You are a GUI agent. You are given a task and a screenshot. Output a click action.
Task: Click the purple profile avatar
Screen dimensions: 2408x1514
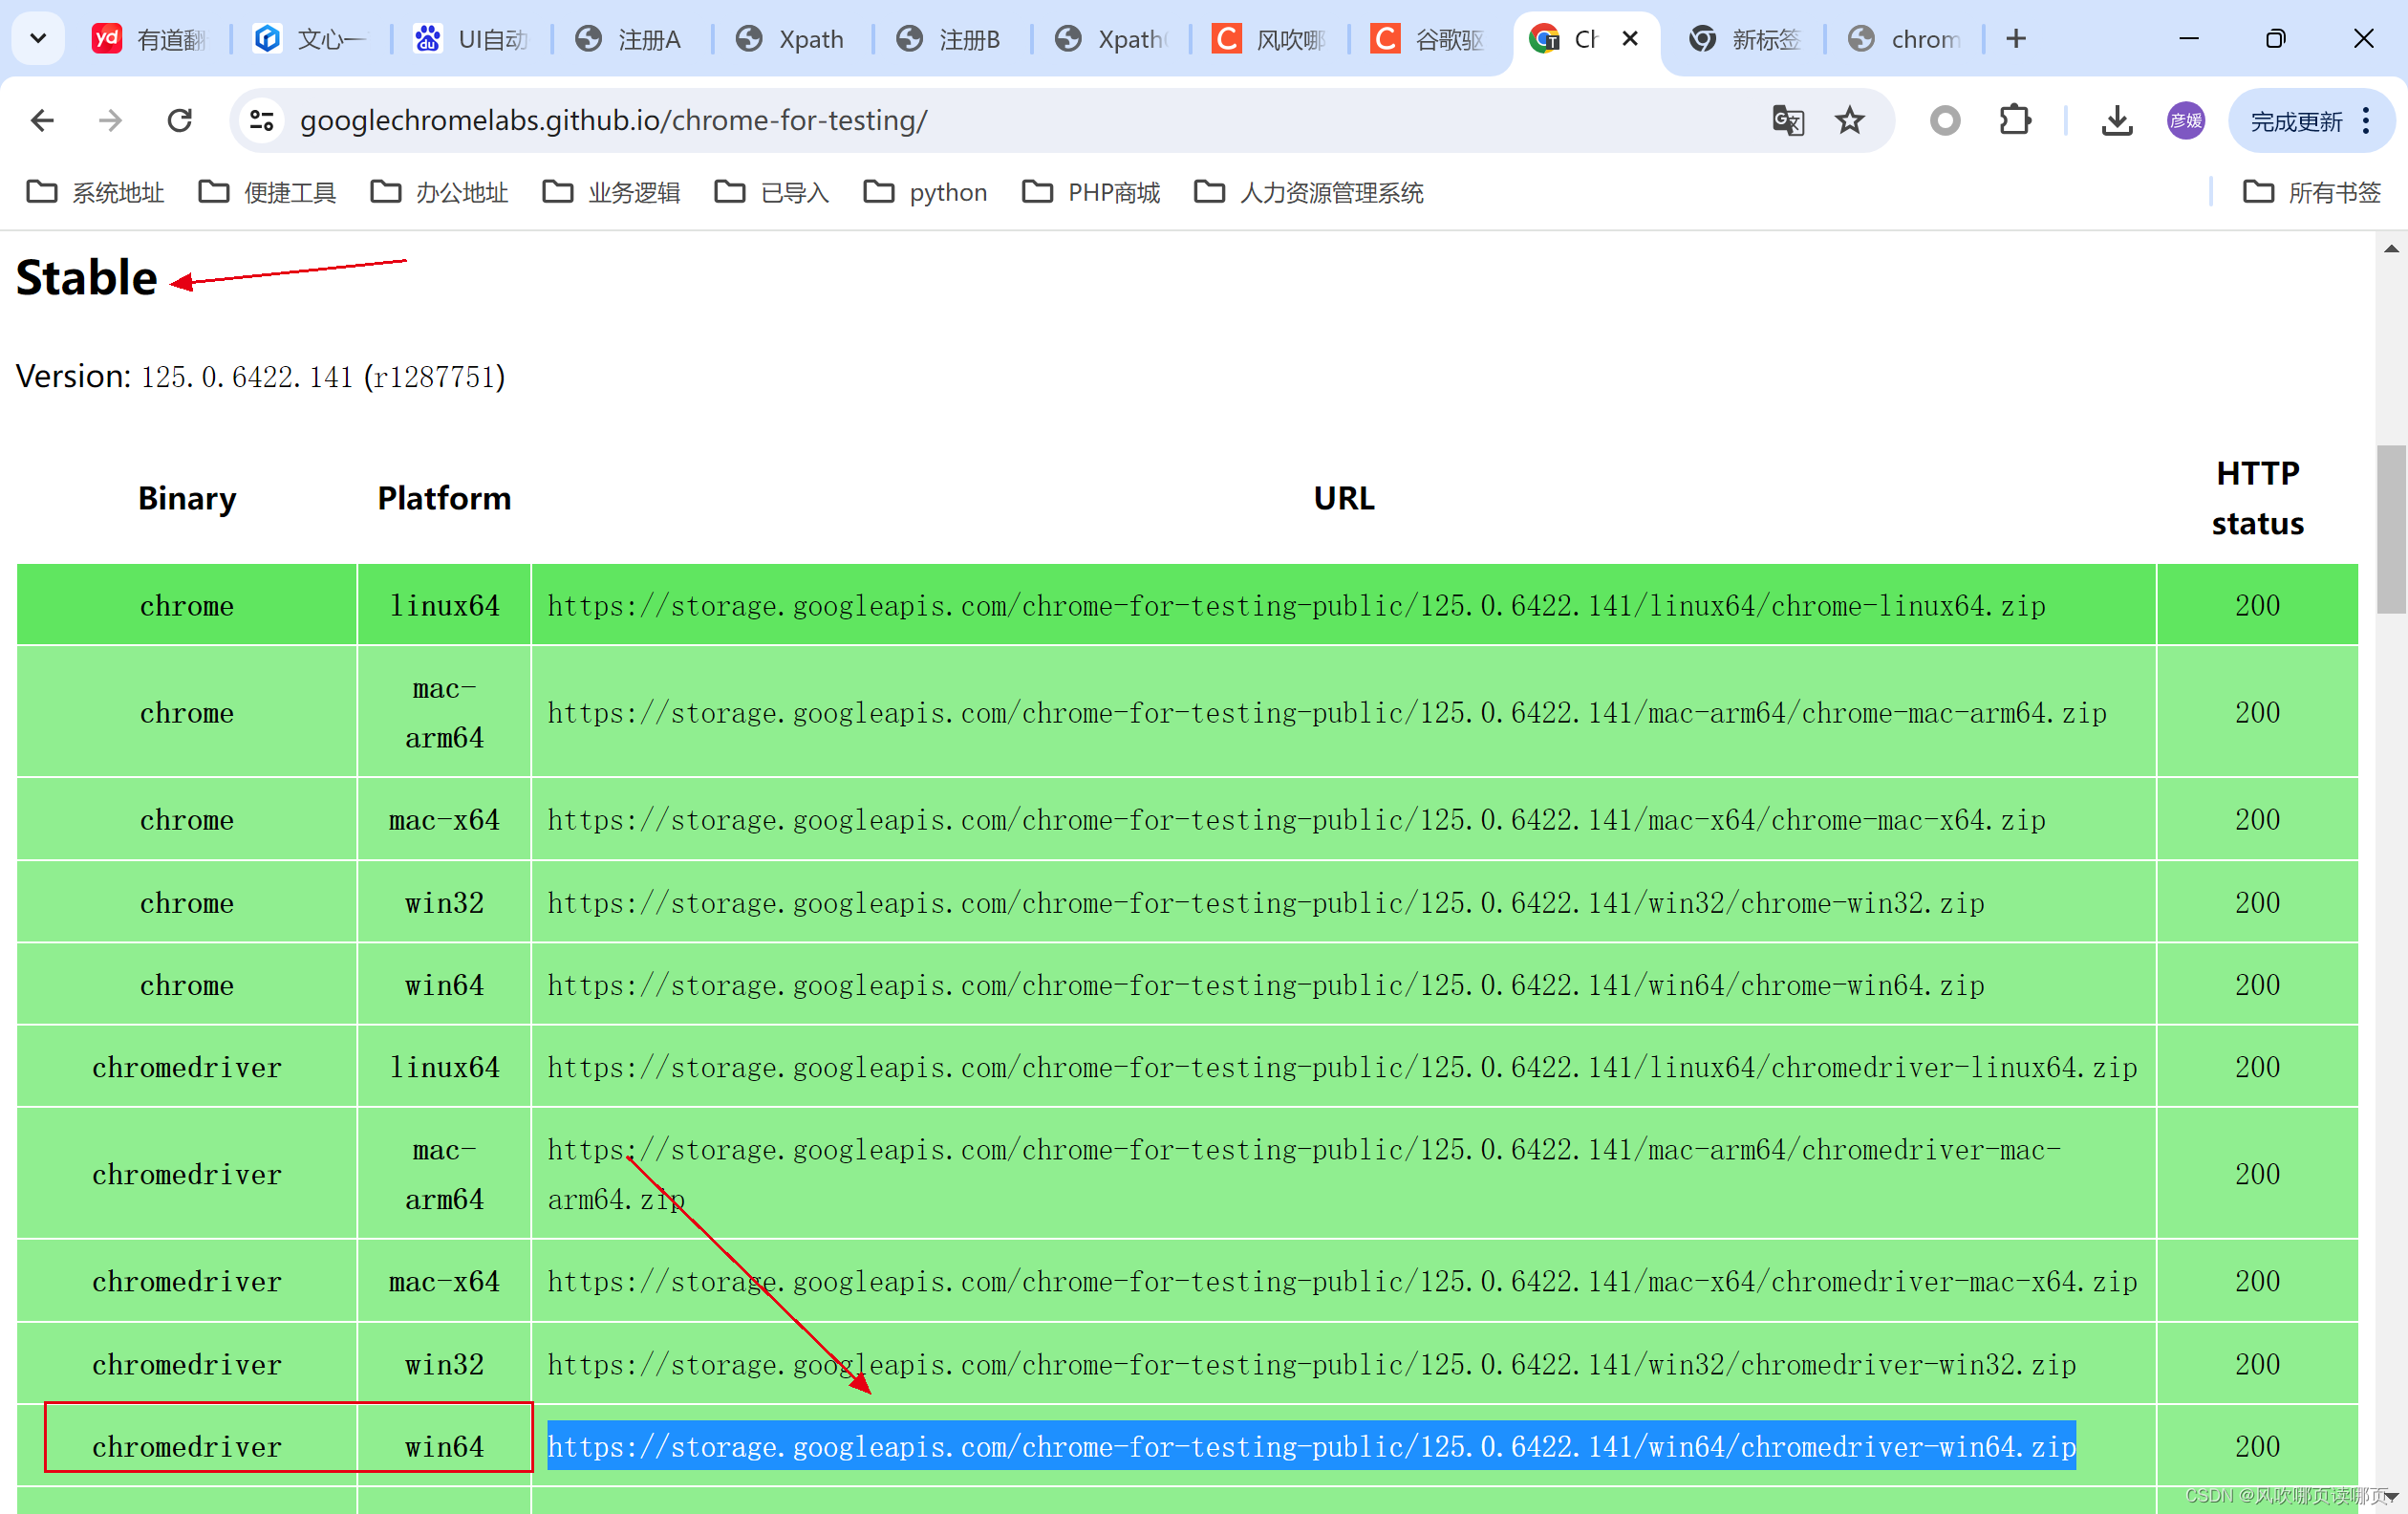(x=2186, y=121)
